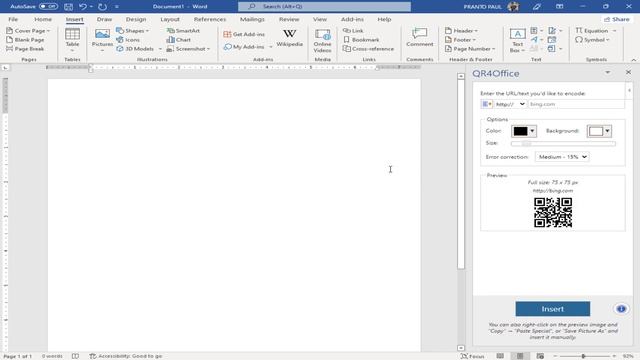Go to the References tab
The image size is (640, 360).
pyautogui.click(x=210, y=19)
